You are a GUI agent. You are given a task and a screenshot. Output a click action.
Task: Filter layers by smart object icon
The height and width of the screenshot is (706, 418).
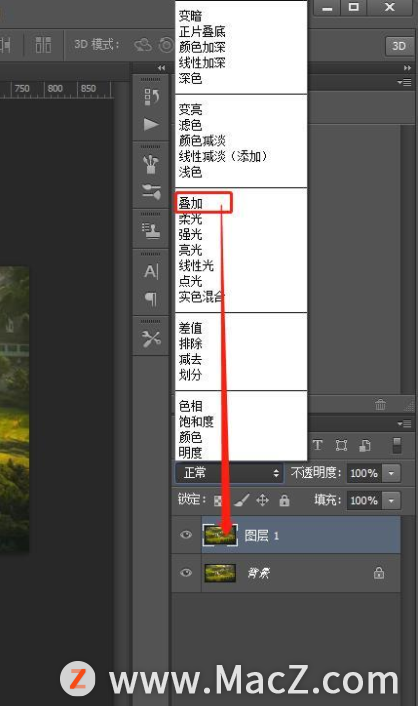[x=365, y=445]
